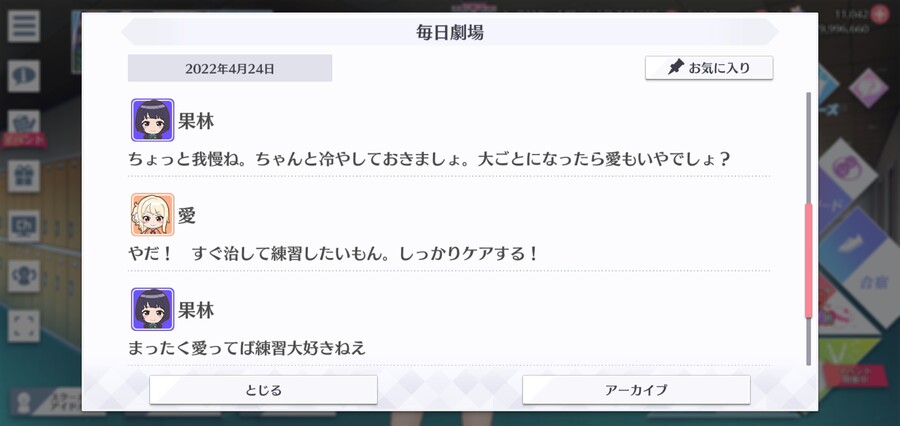900x426 pixels.
Task: Open the channel monitor icon
Action: [x=24, y=226]
